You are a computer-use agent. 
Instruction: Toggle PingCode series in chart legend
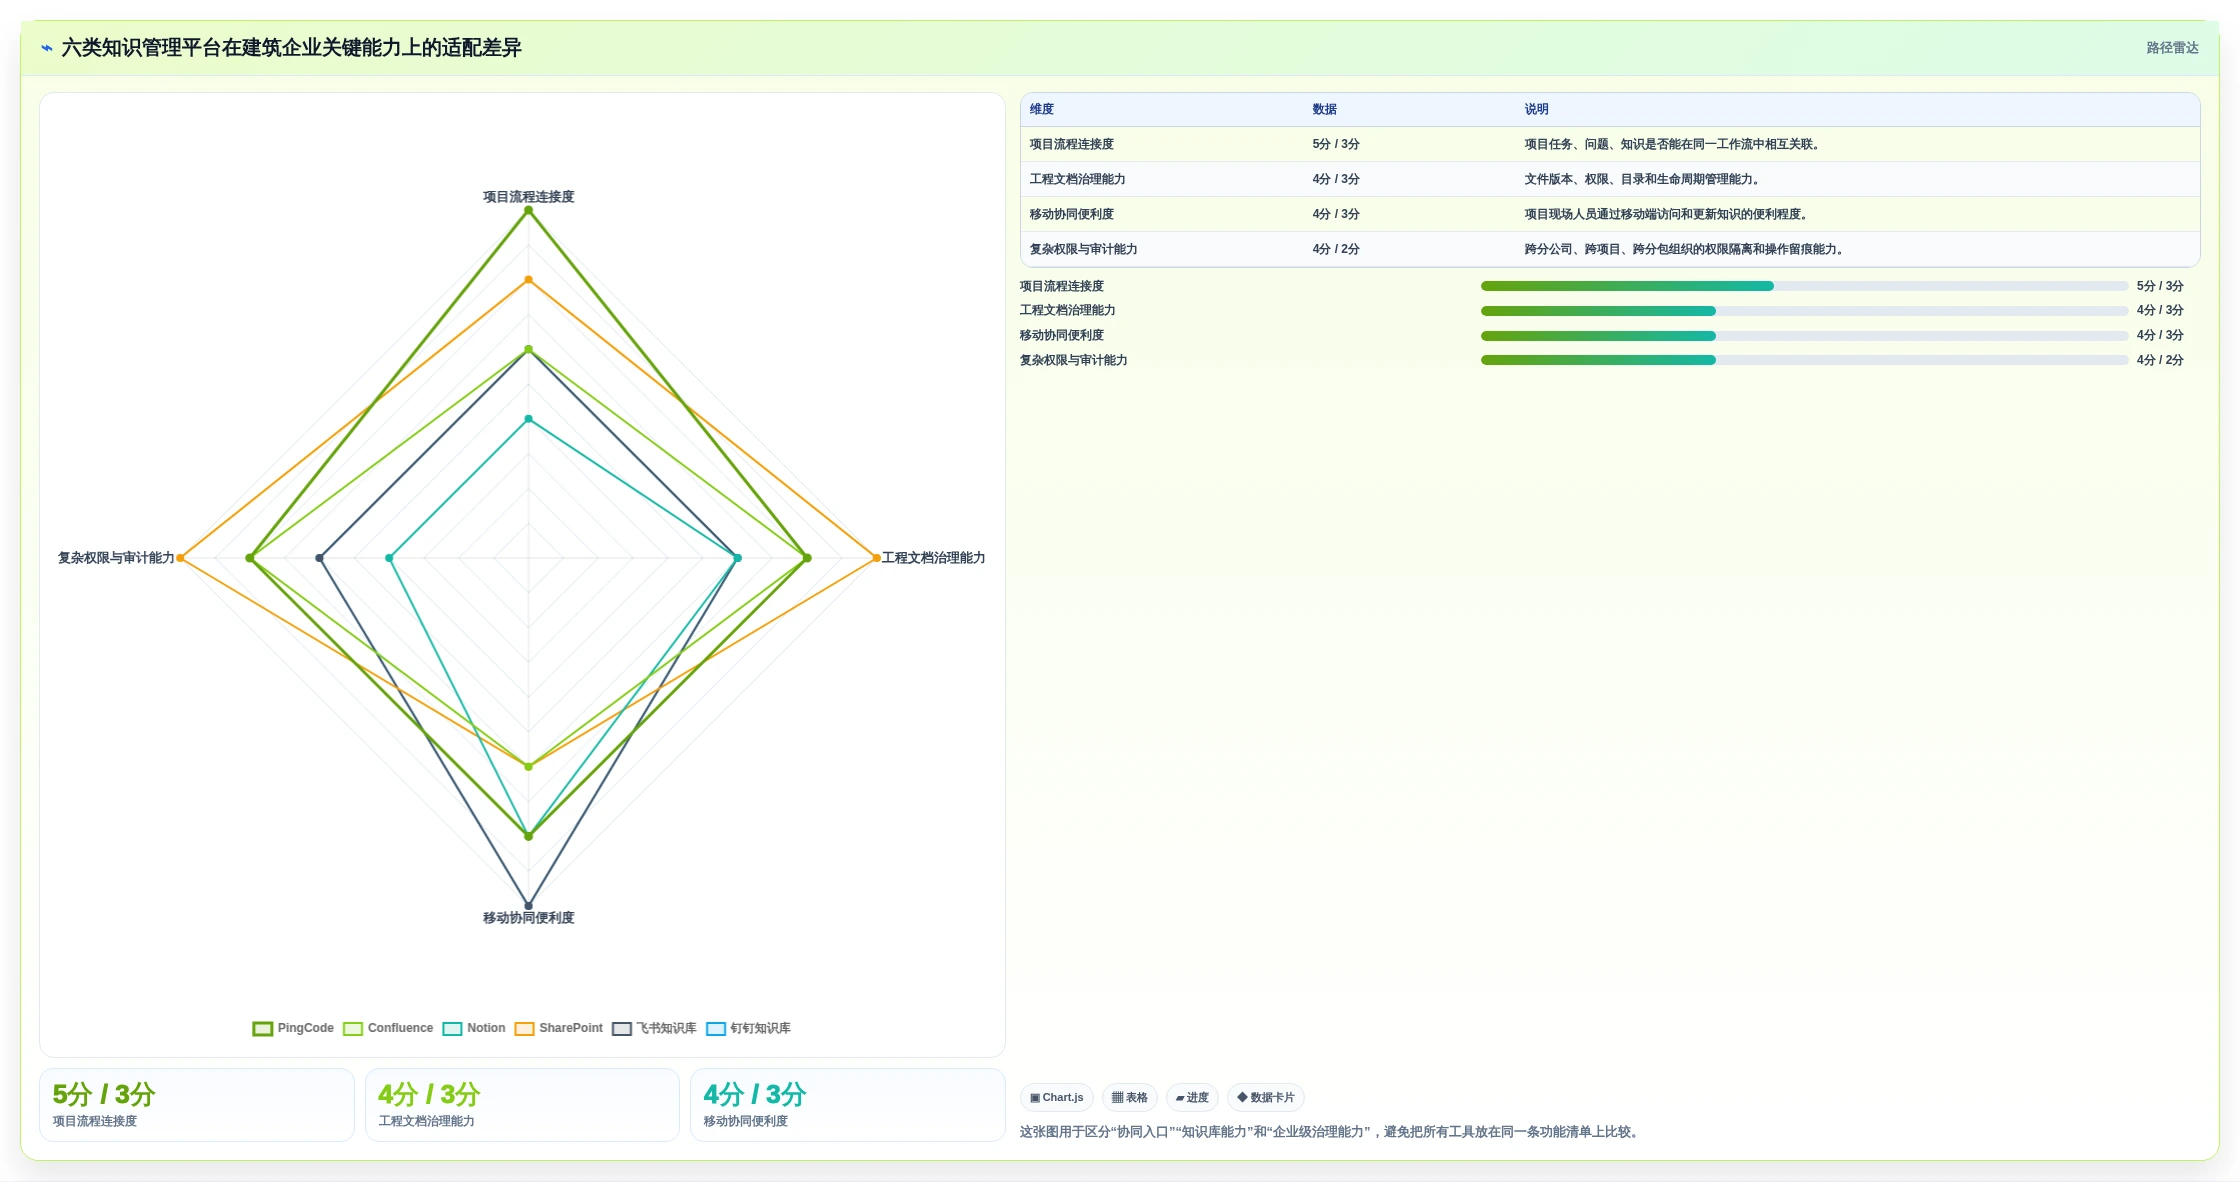[293, 1028]
